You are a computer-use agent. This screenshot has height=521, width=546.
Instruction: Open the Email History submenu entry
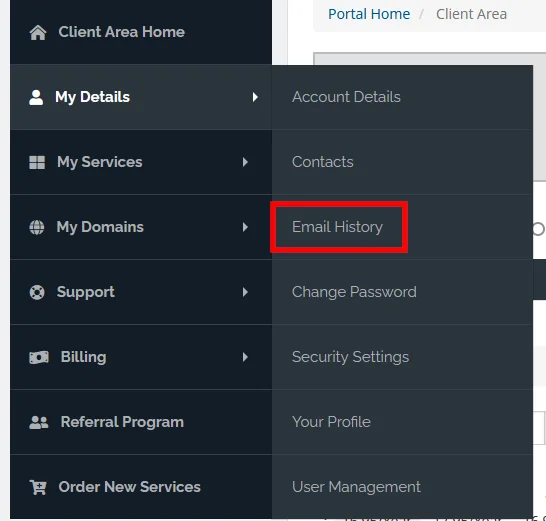click(337, 227)
